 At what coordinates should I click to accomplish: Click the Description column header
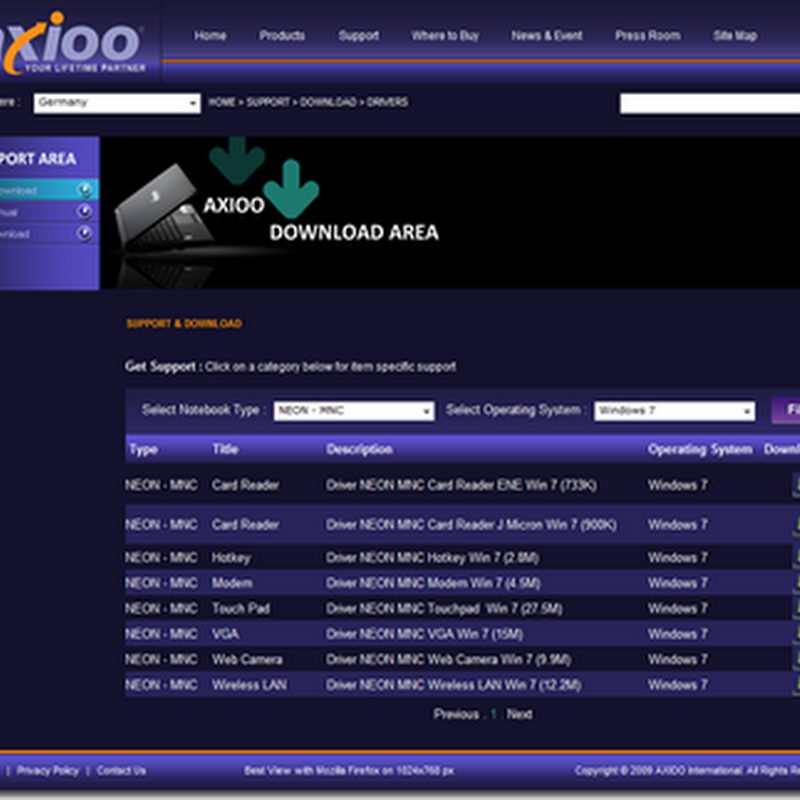(x=359, y=449)
